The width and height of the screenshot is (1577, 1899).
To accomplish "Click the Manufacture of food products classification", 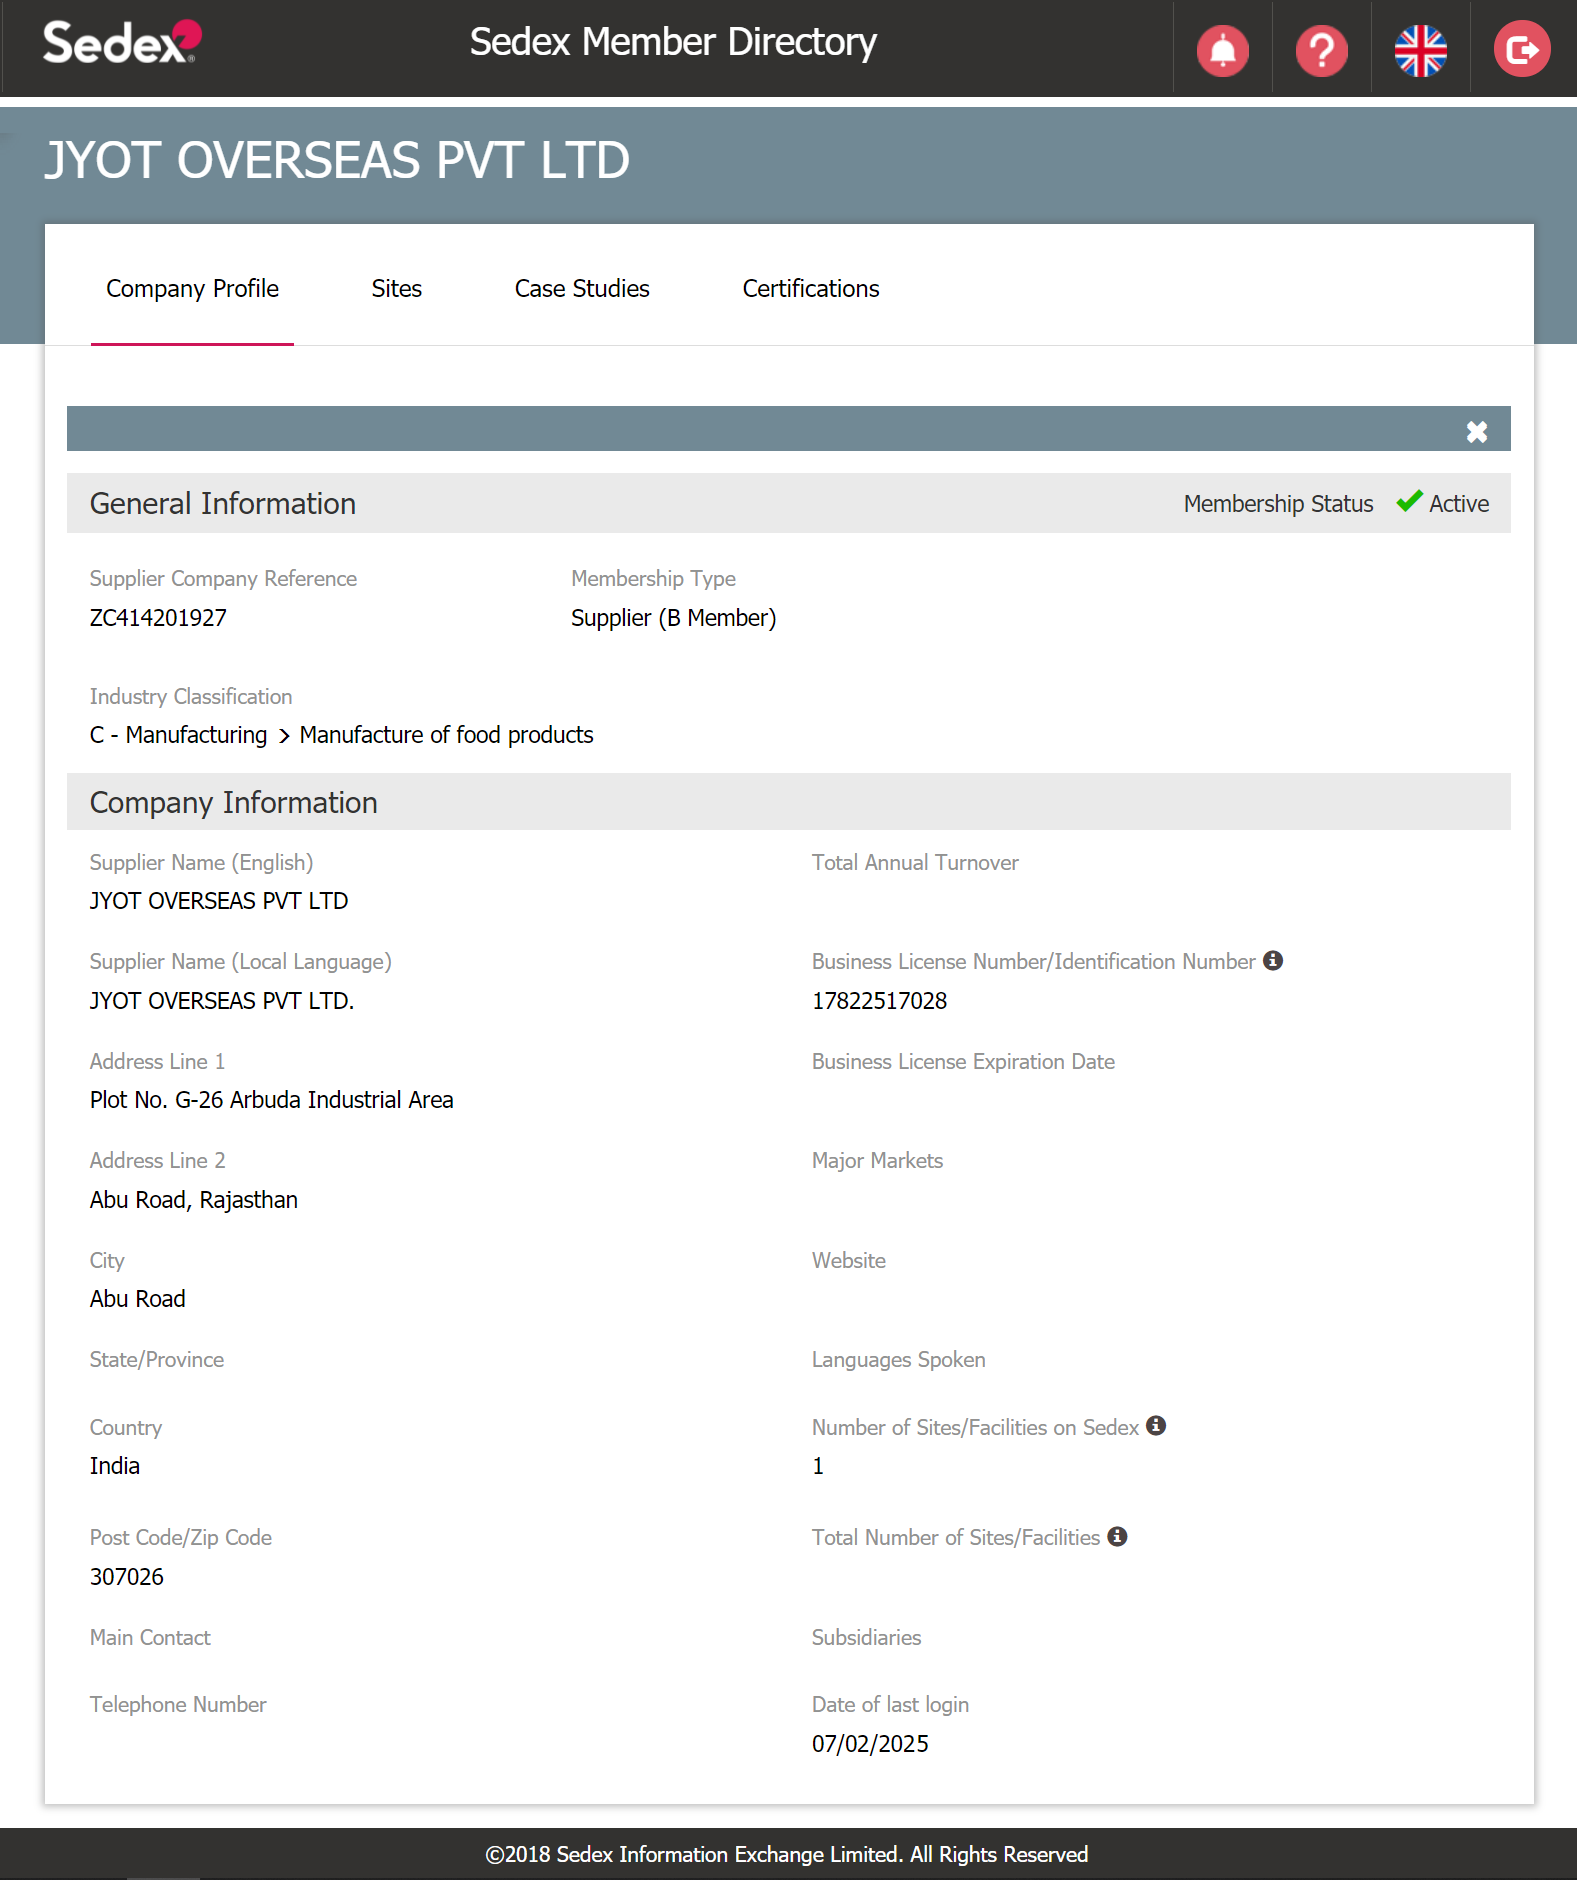I will pos(446,735).
